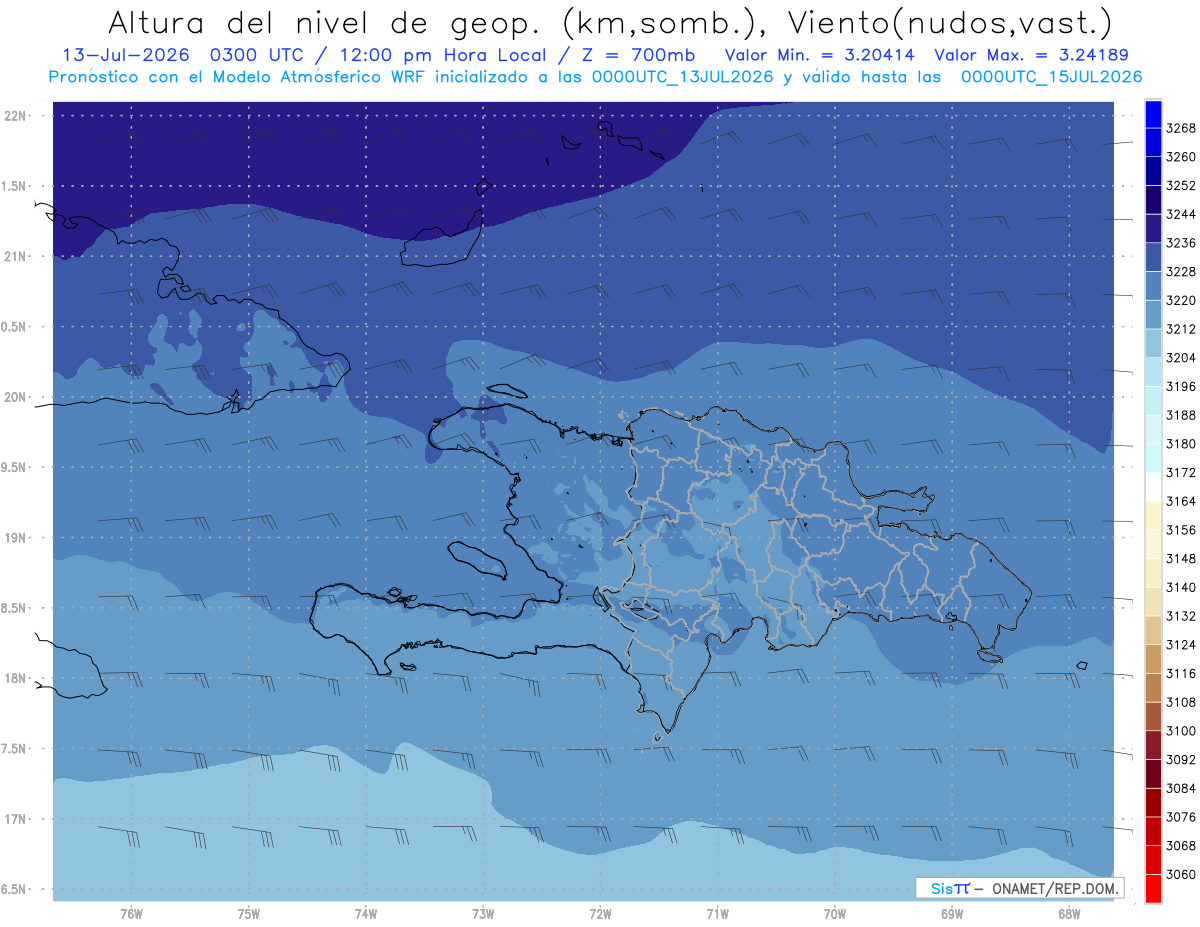Click the '13-Jul-2026' date text

(126, 55)
